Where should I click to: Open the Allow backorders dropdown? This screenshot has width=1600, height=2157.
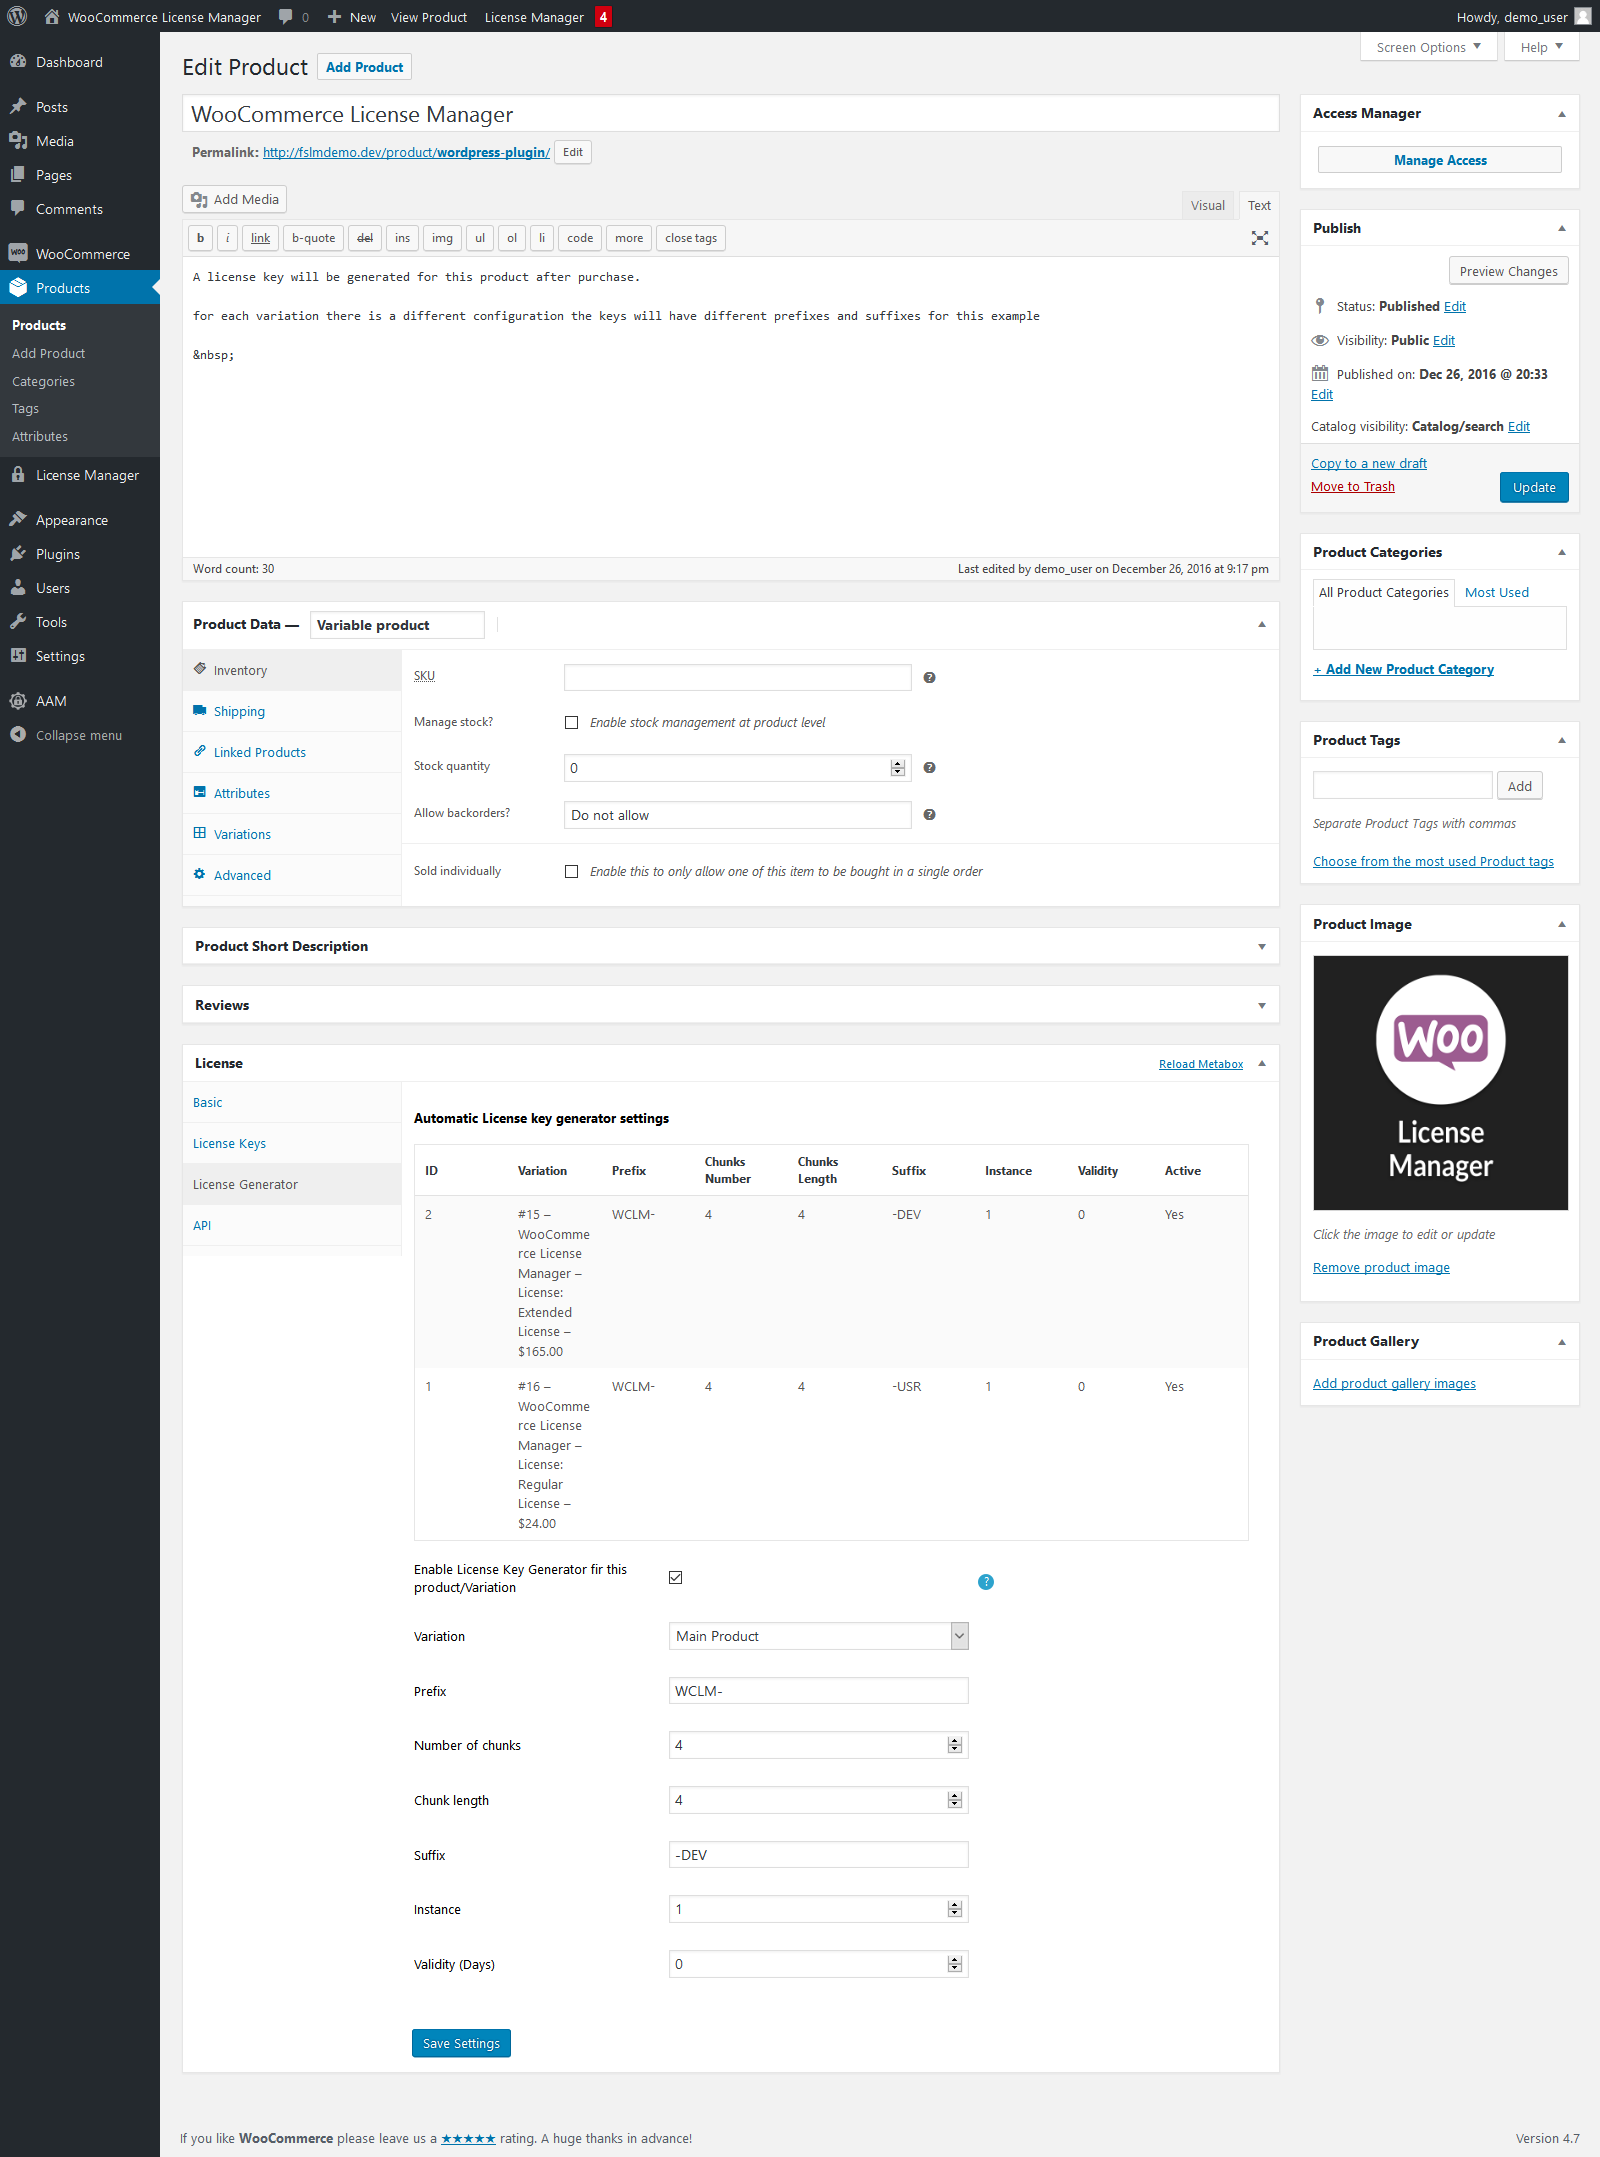coord(738,815)
